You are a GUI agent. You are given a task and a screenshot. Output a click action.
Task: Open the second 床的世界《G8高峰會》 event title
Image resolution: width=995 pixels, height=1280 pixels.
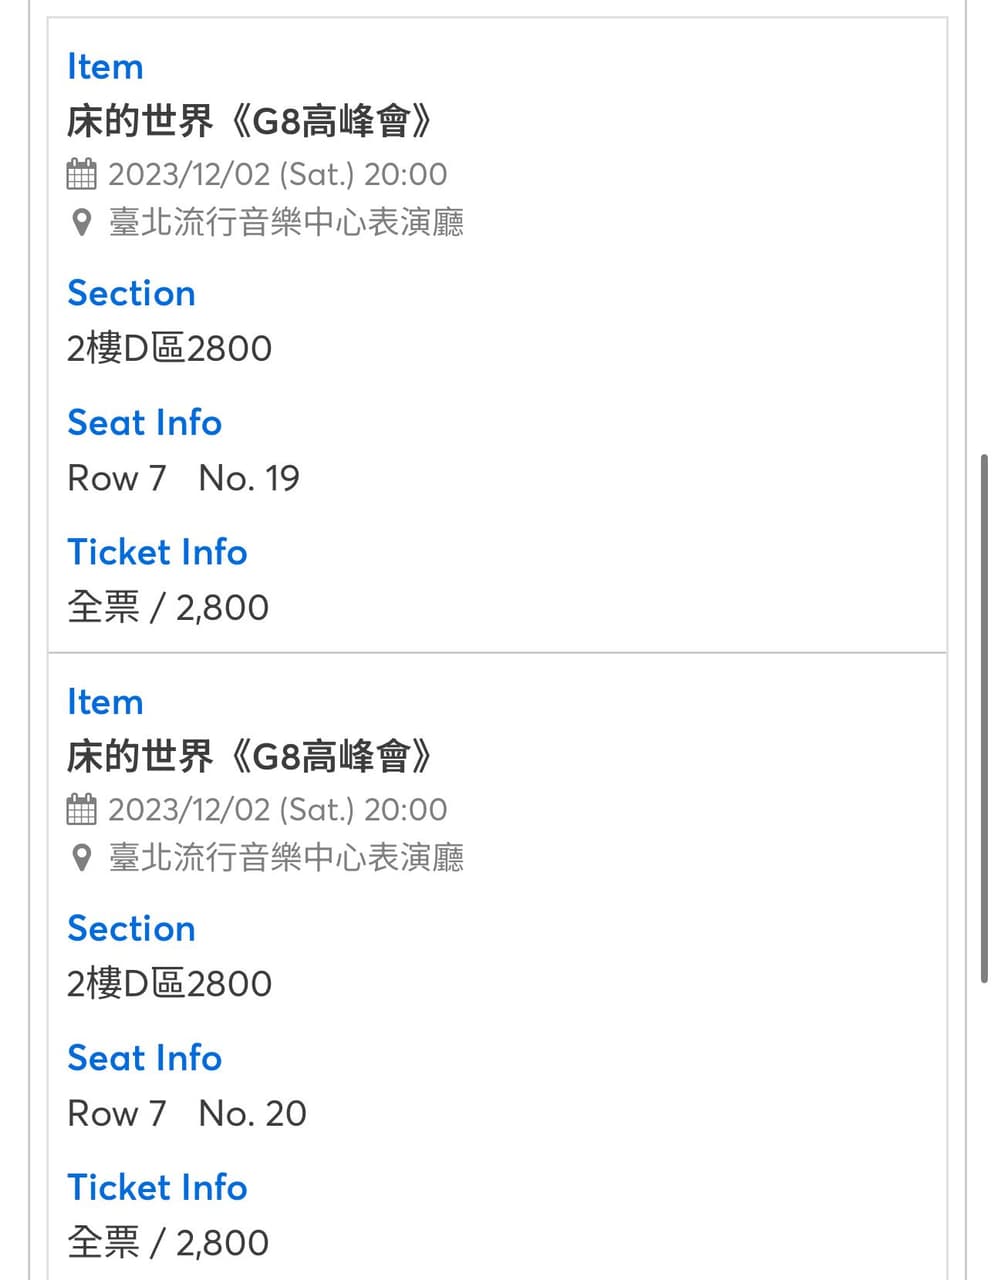tap(250, 756)
